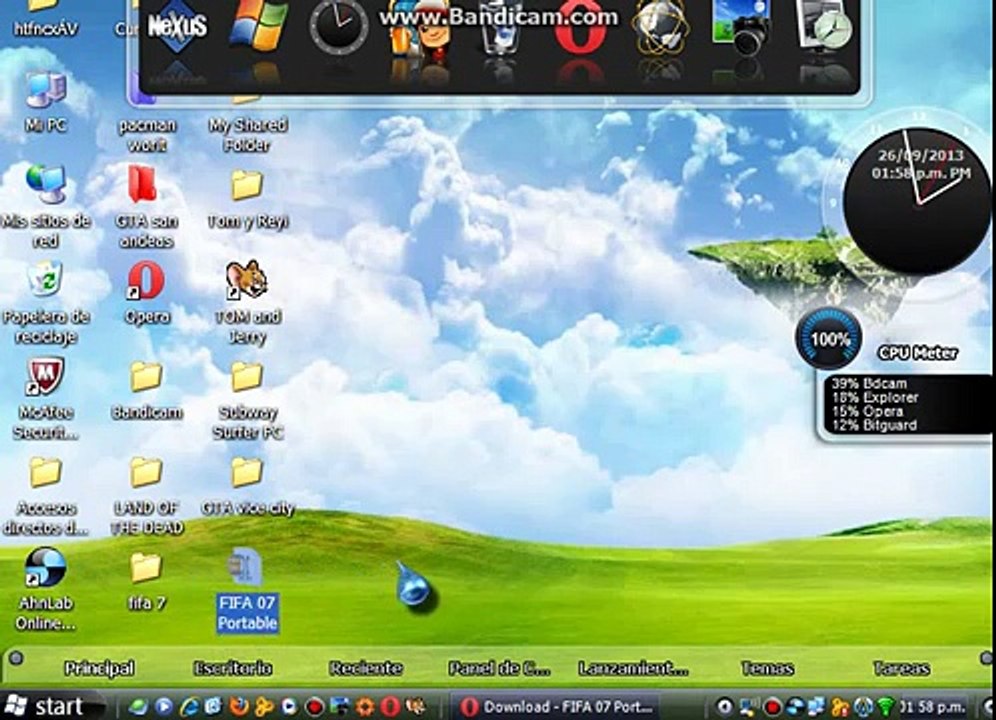Image resolution: width=996 pixels, height=720 pixels.
Task: Click the 18% Explorer process entry
Action: click(x=875, y=397)
